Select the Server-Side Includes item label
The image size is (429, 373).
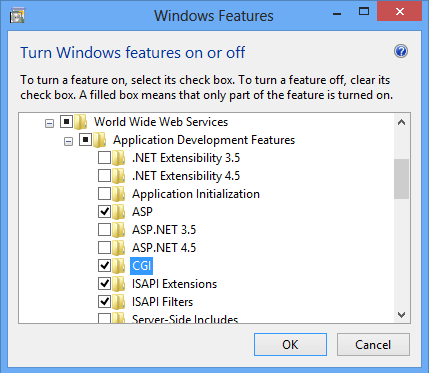point(185,319)
